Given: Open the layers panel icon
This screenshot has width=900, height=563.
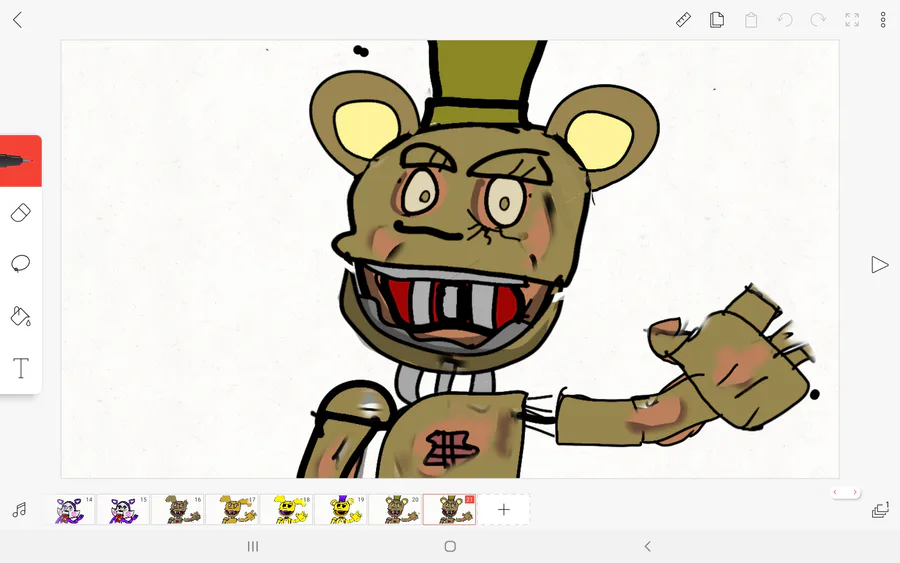Looking at the screenshot, I should coord(880,510).
